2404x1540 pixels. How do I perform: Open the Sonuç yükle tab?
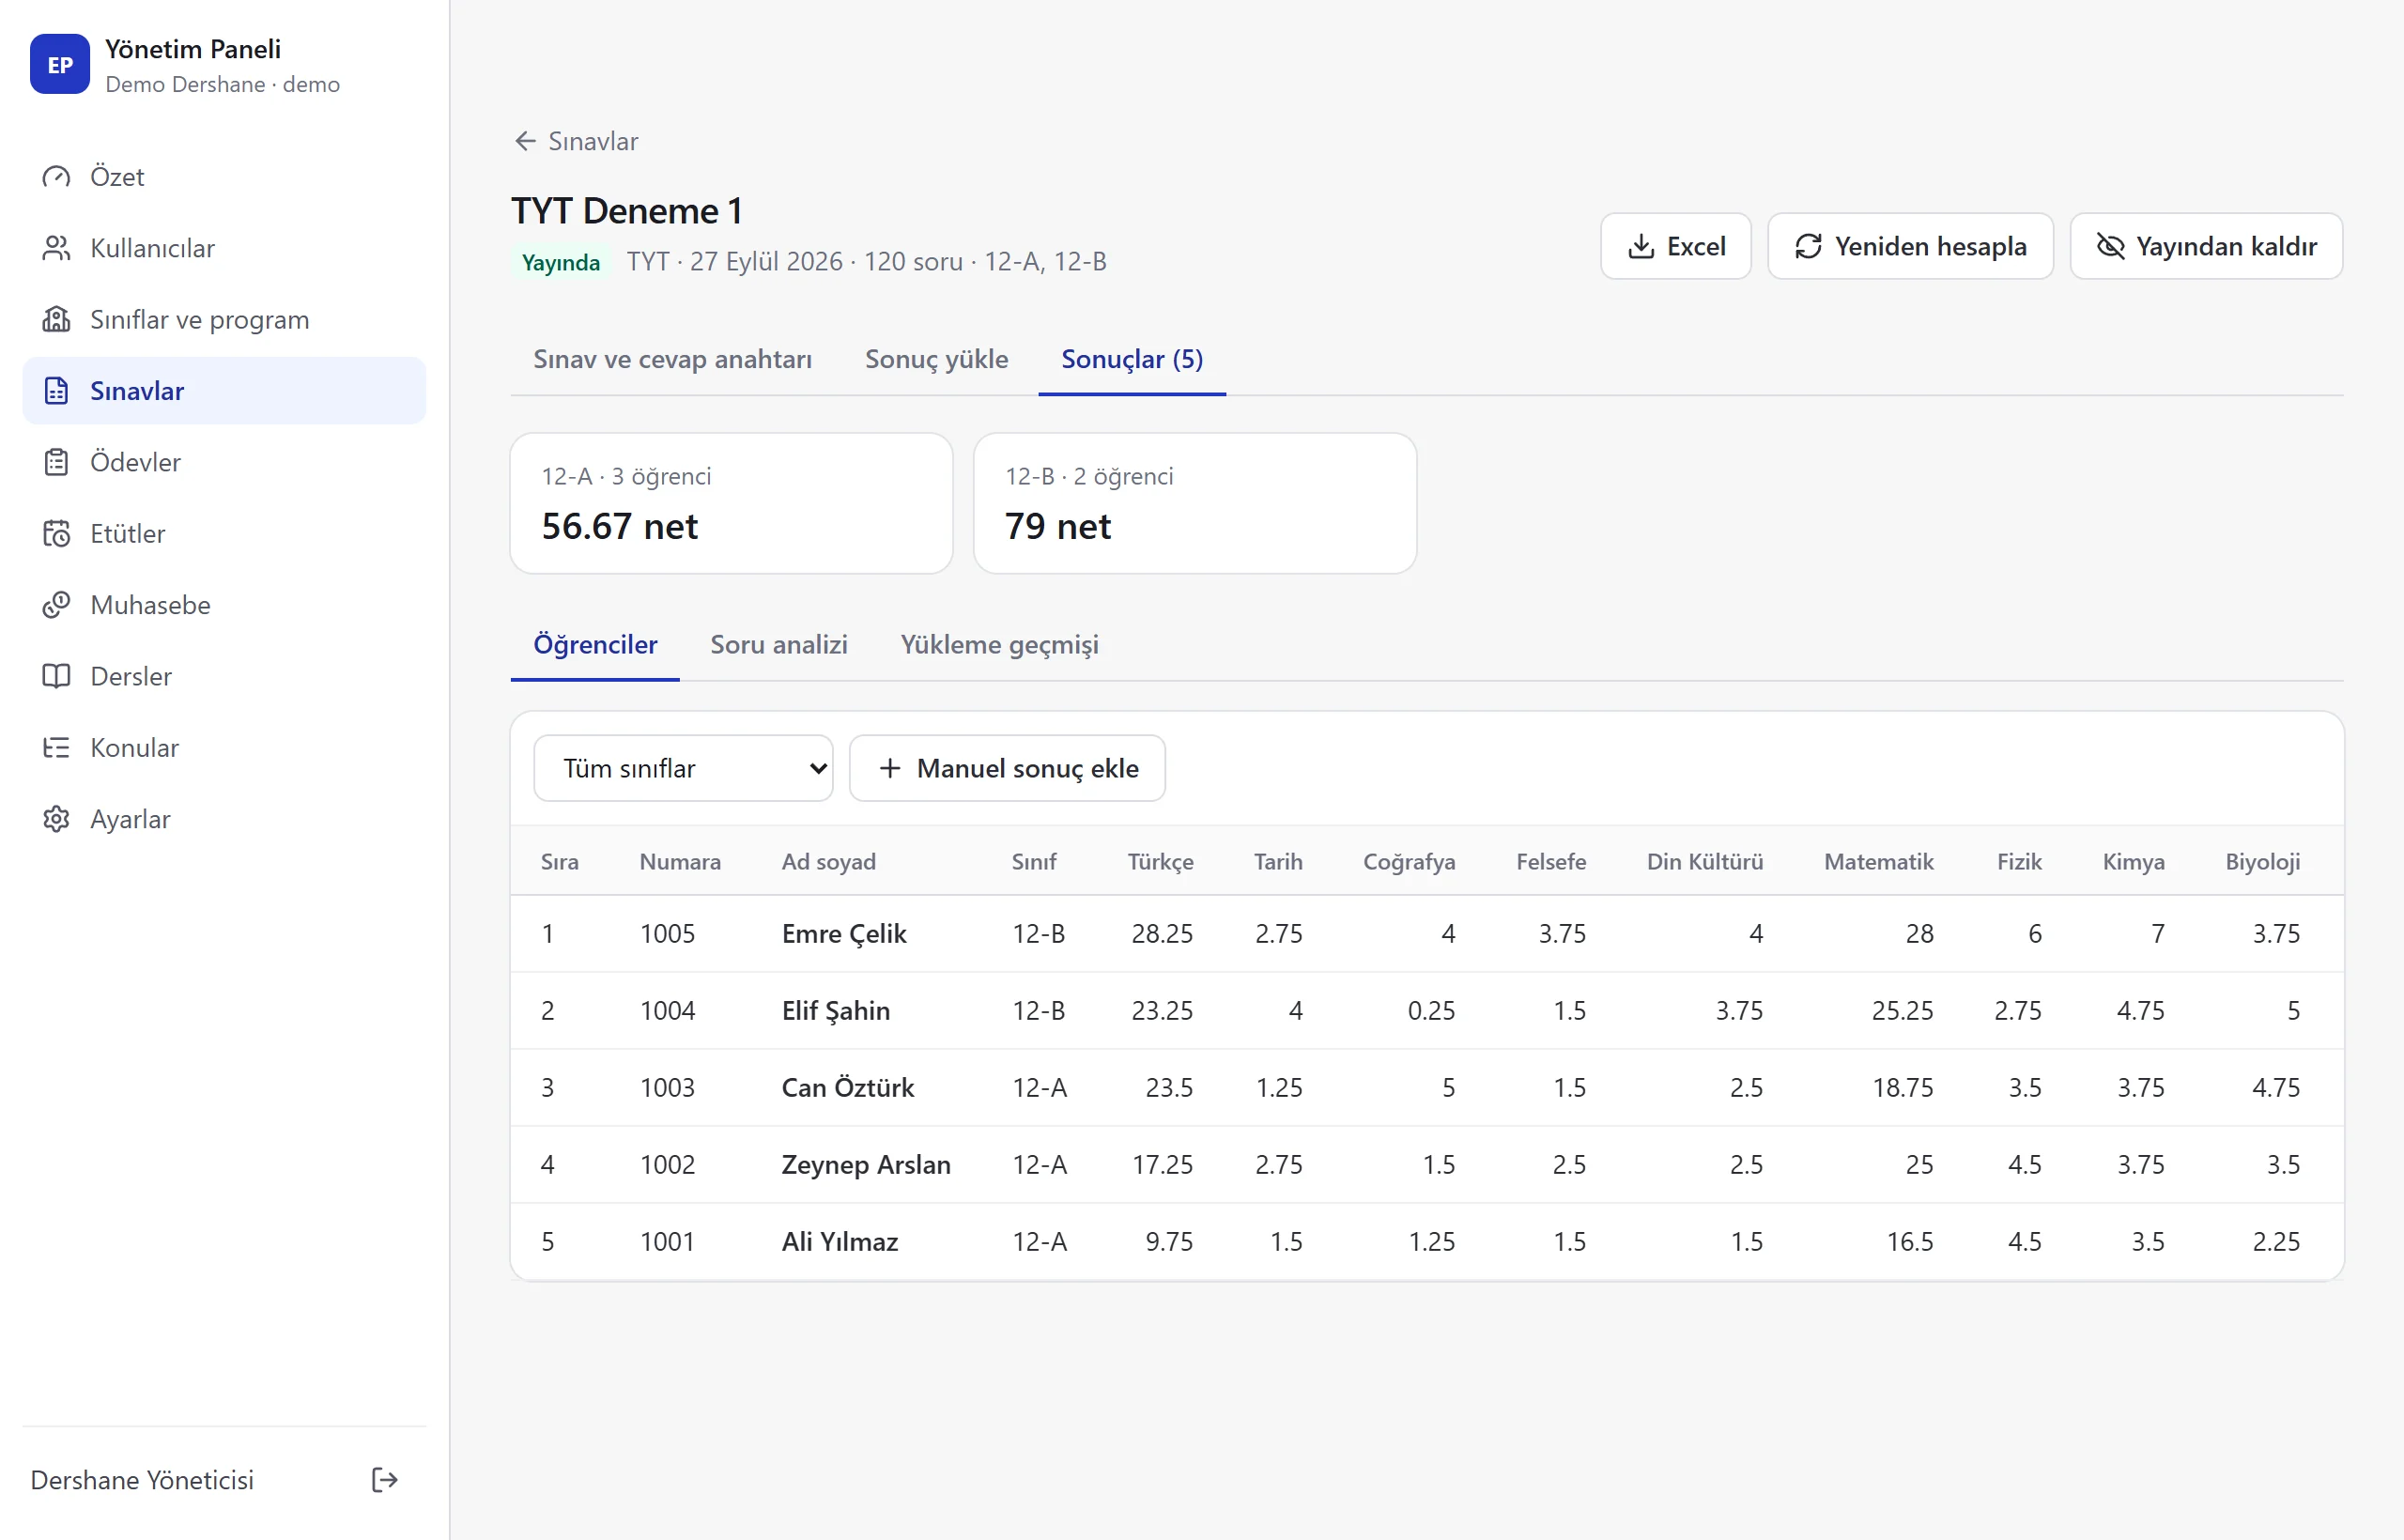pos(936,360)
